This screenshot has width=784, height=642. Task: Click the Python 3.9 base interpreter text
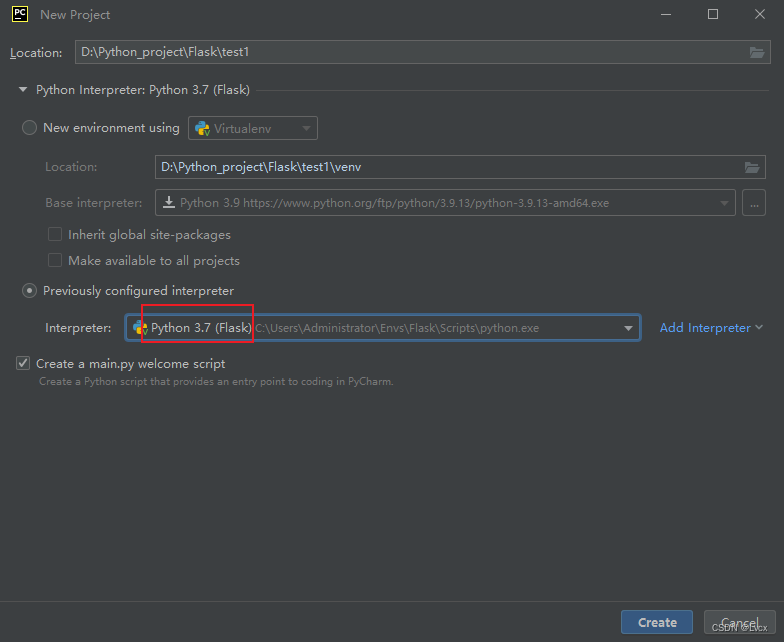coord(394,203)
